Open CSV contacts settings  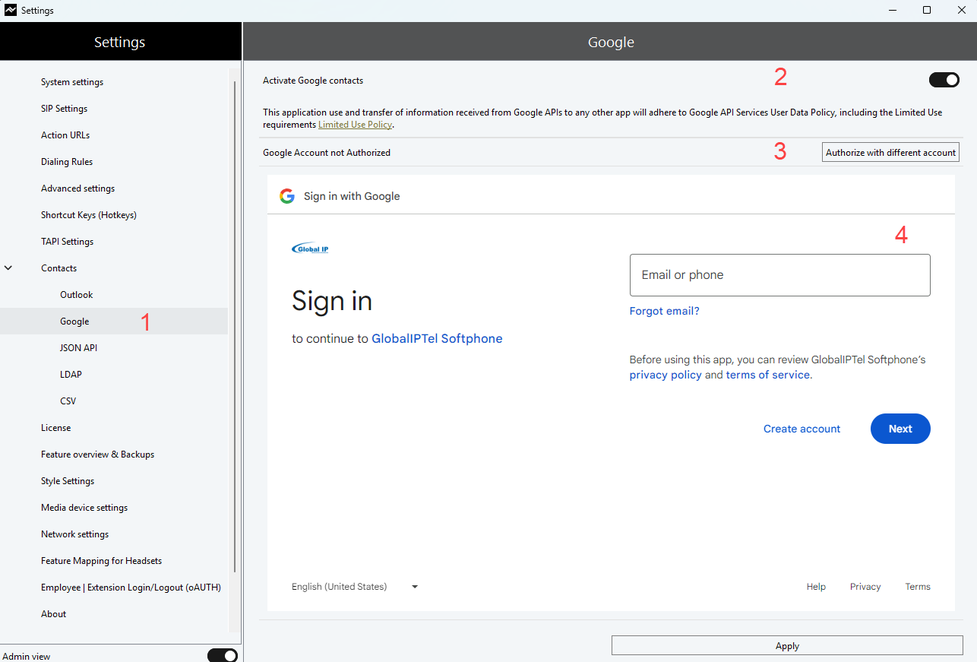pos(68,401)
